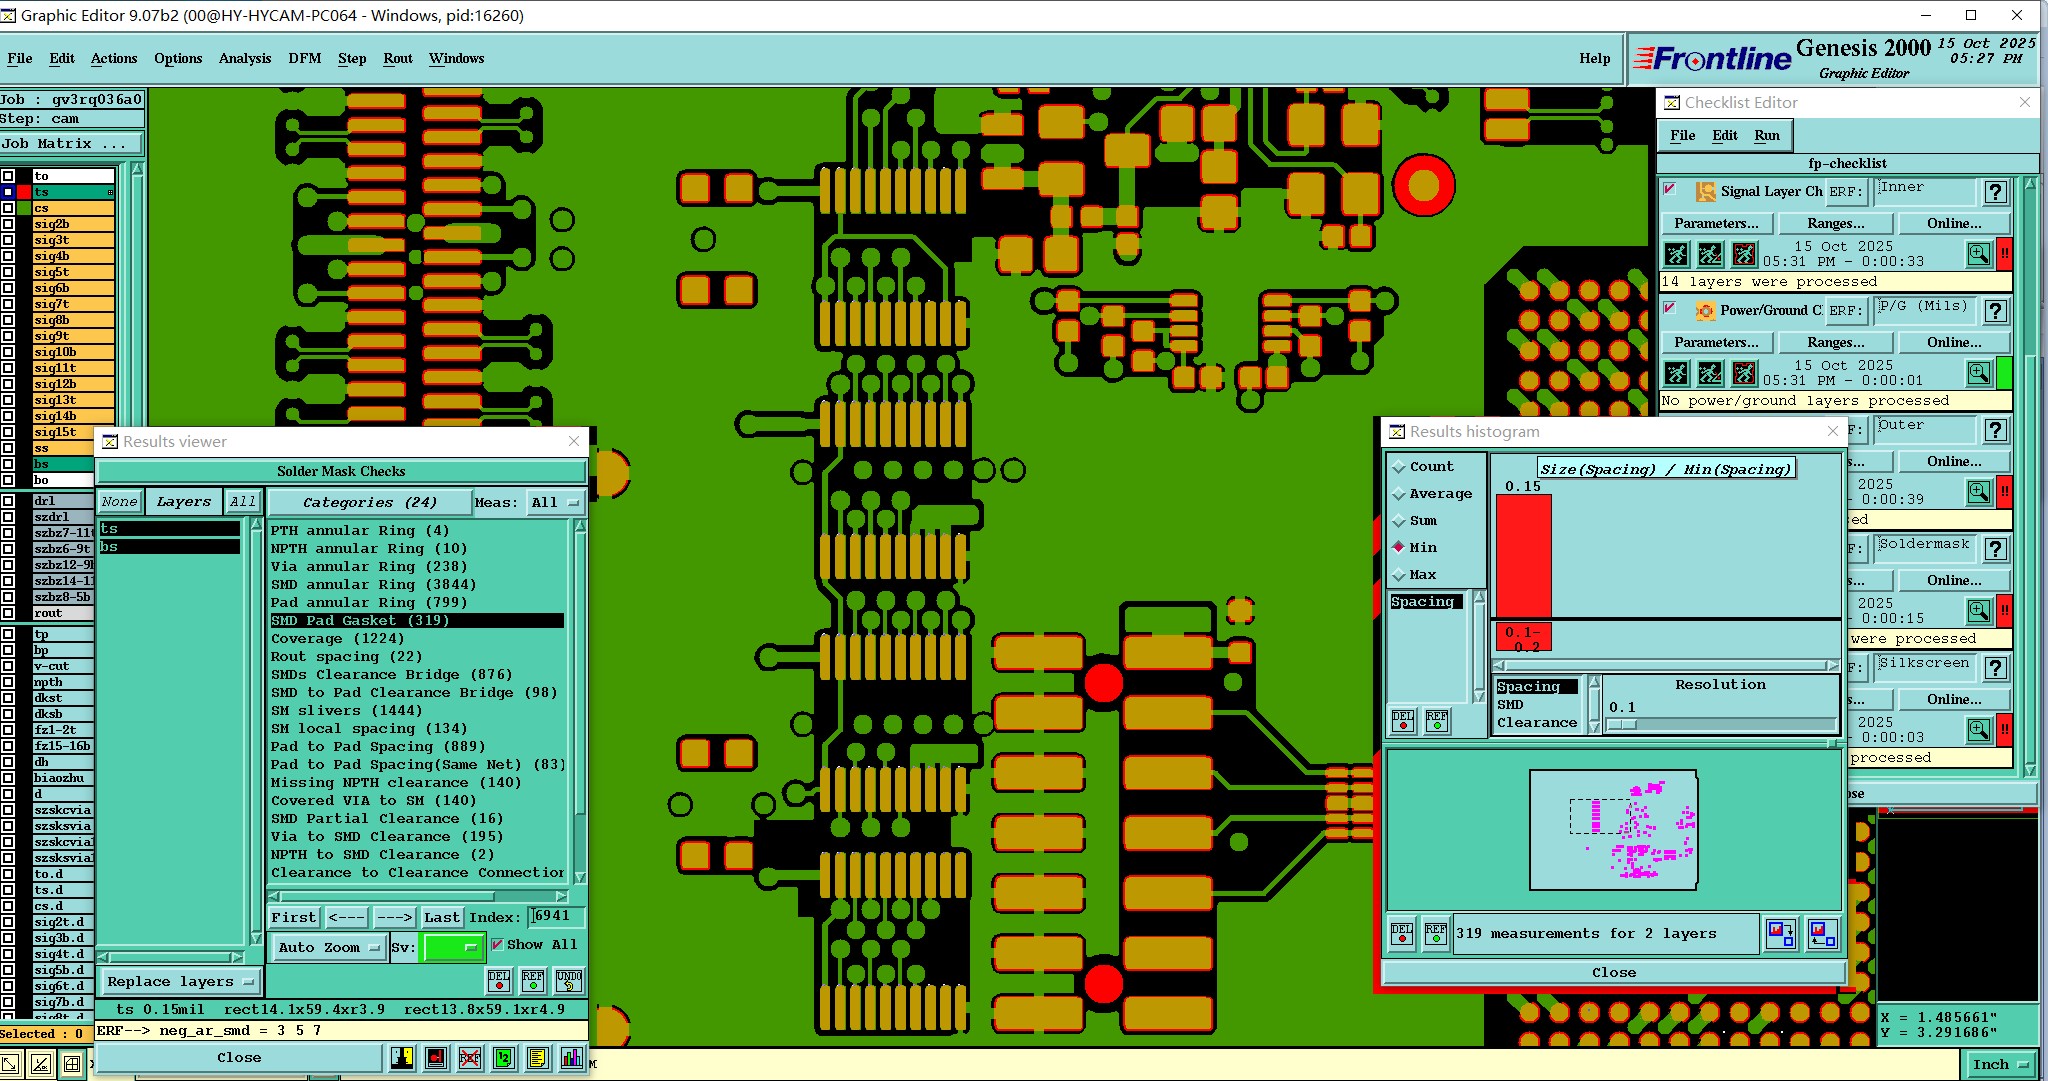Click the yellow notes report icon
The width and height of the screenshot is (2048, 1081).
click(537, 1058)
